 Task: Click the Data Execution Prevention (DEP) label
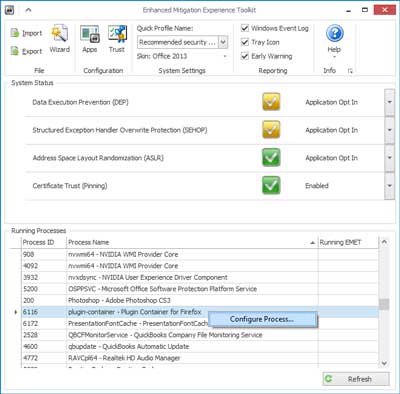pos(80,102)
